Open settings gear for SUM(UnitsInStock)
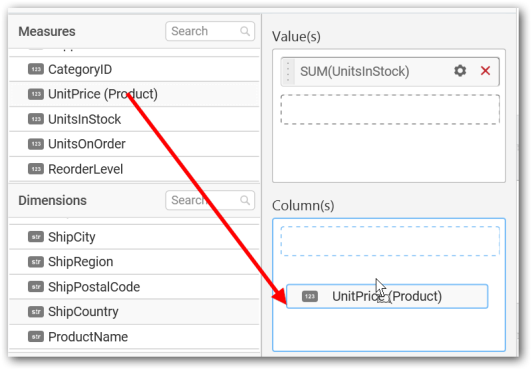 pyautogui.click(x=460, y=71)
